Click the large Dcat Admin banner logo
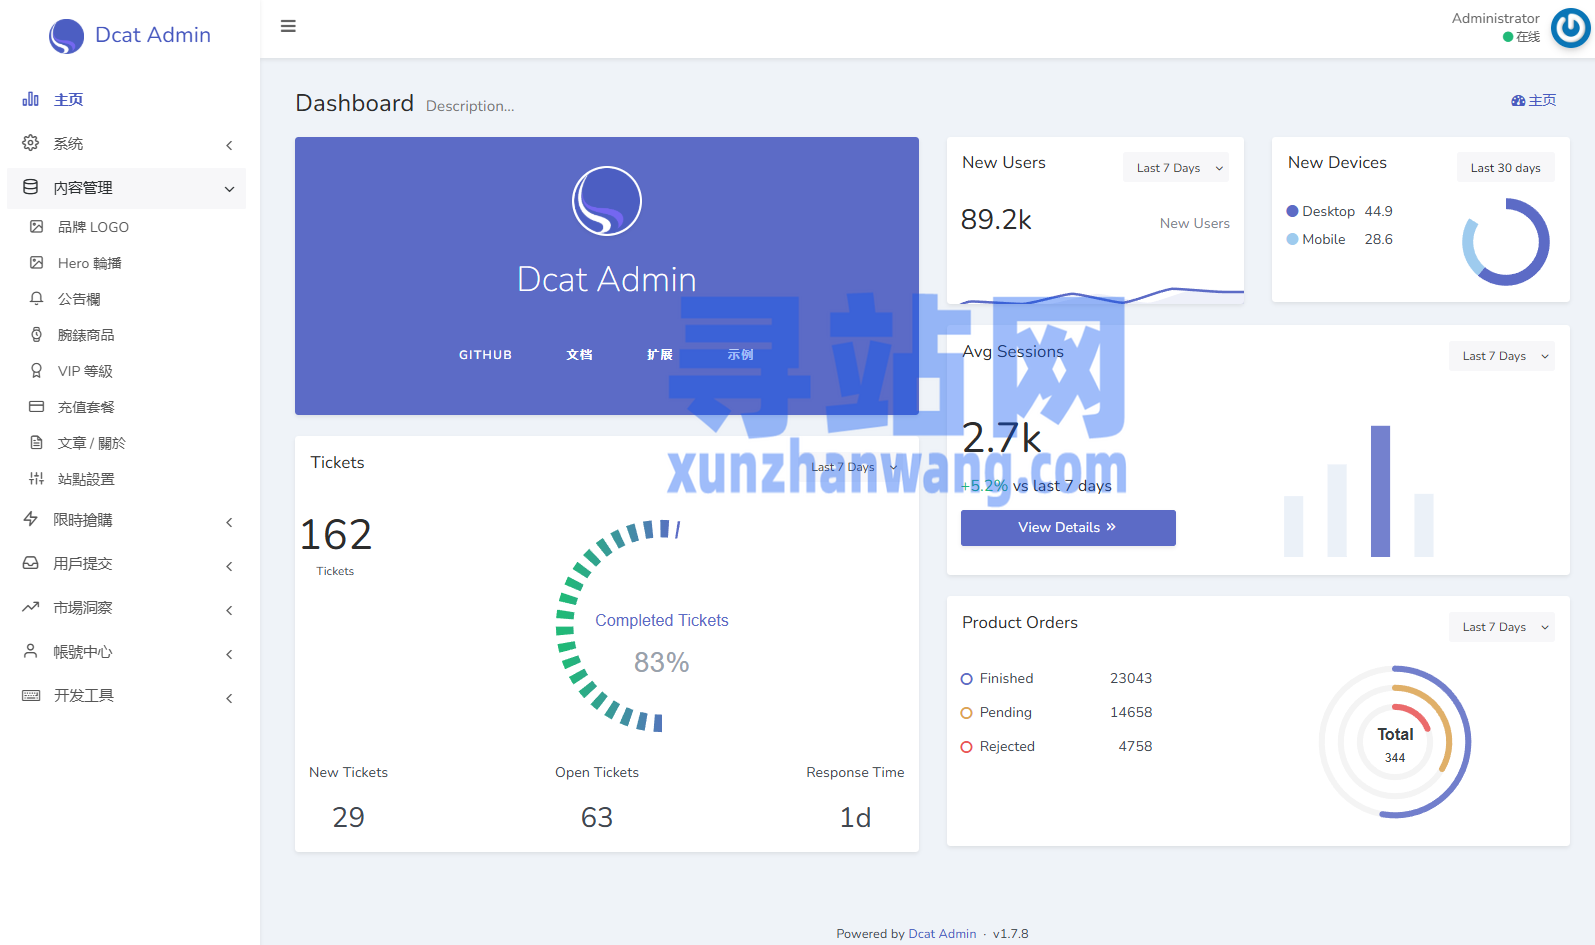 tap(607, 201)
